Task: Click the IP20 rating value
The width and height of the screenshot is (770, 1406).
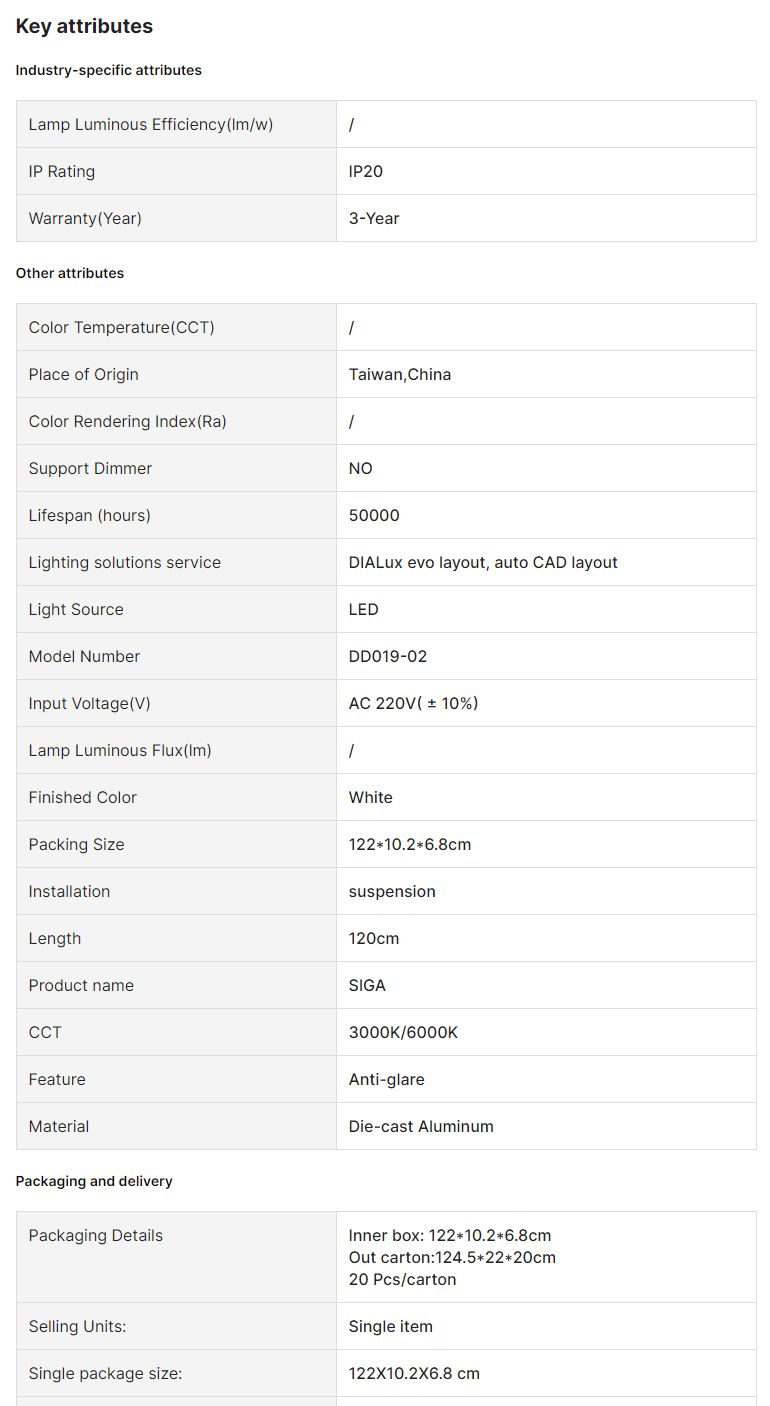Action: pyautogui.click(x=366, y=171)
